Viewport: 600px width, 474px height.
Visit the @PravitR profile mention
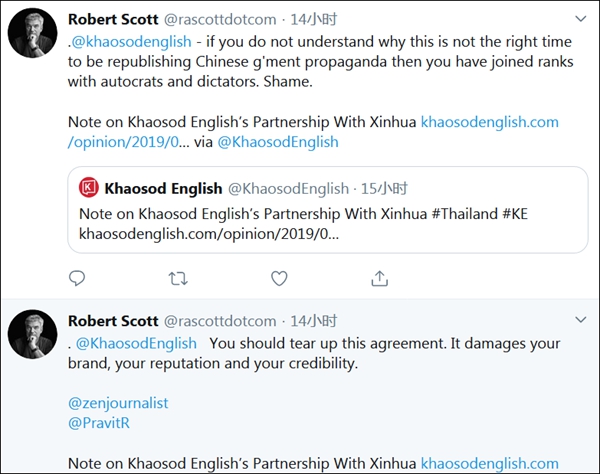pyautogui.click(x=97, y=423)
